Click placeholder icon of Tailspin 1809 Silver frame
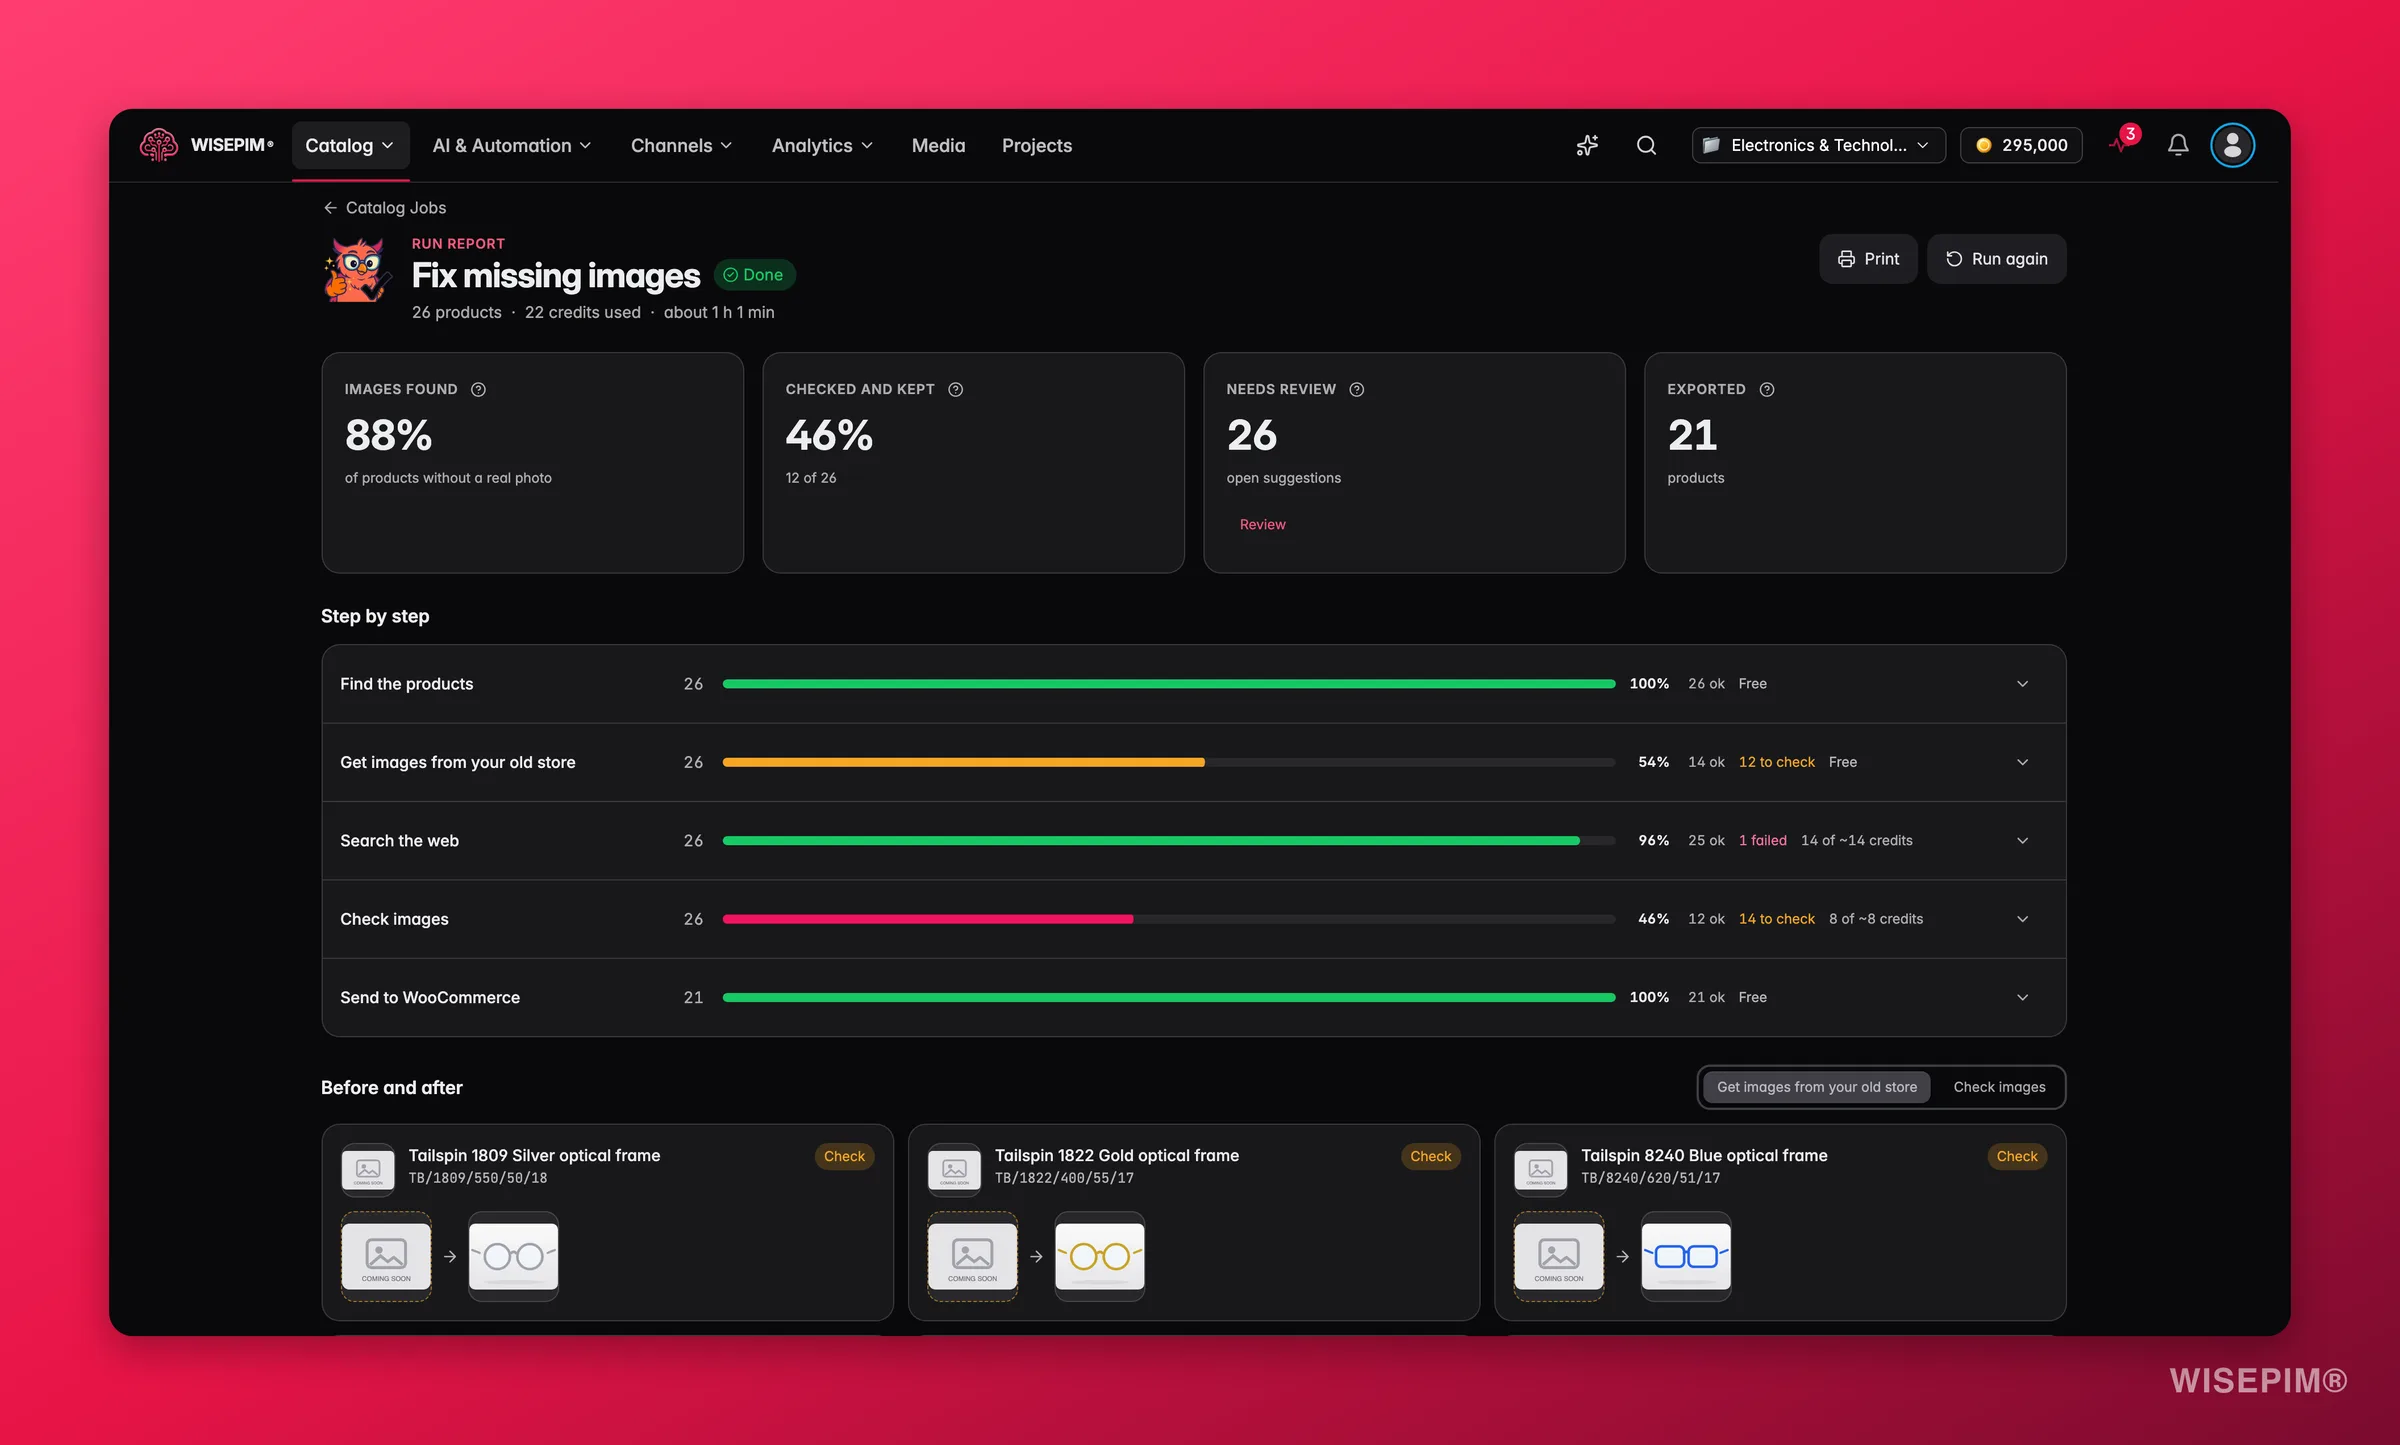 pyautogui.click(x=368, y=1169)
